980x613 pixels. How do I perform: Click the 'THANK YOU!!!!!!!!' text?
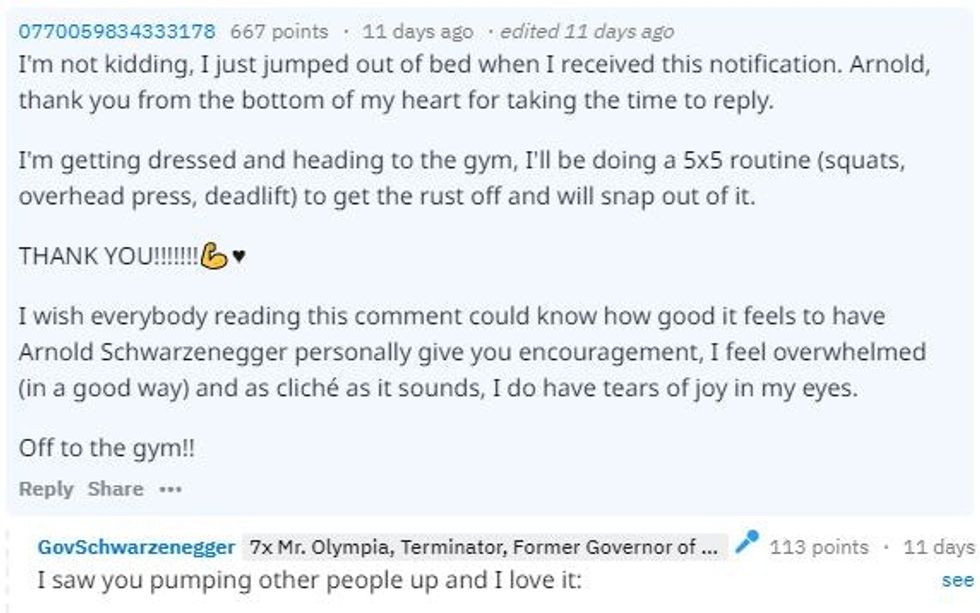click(x=108, y=256)
